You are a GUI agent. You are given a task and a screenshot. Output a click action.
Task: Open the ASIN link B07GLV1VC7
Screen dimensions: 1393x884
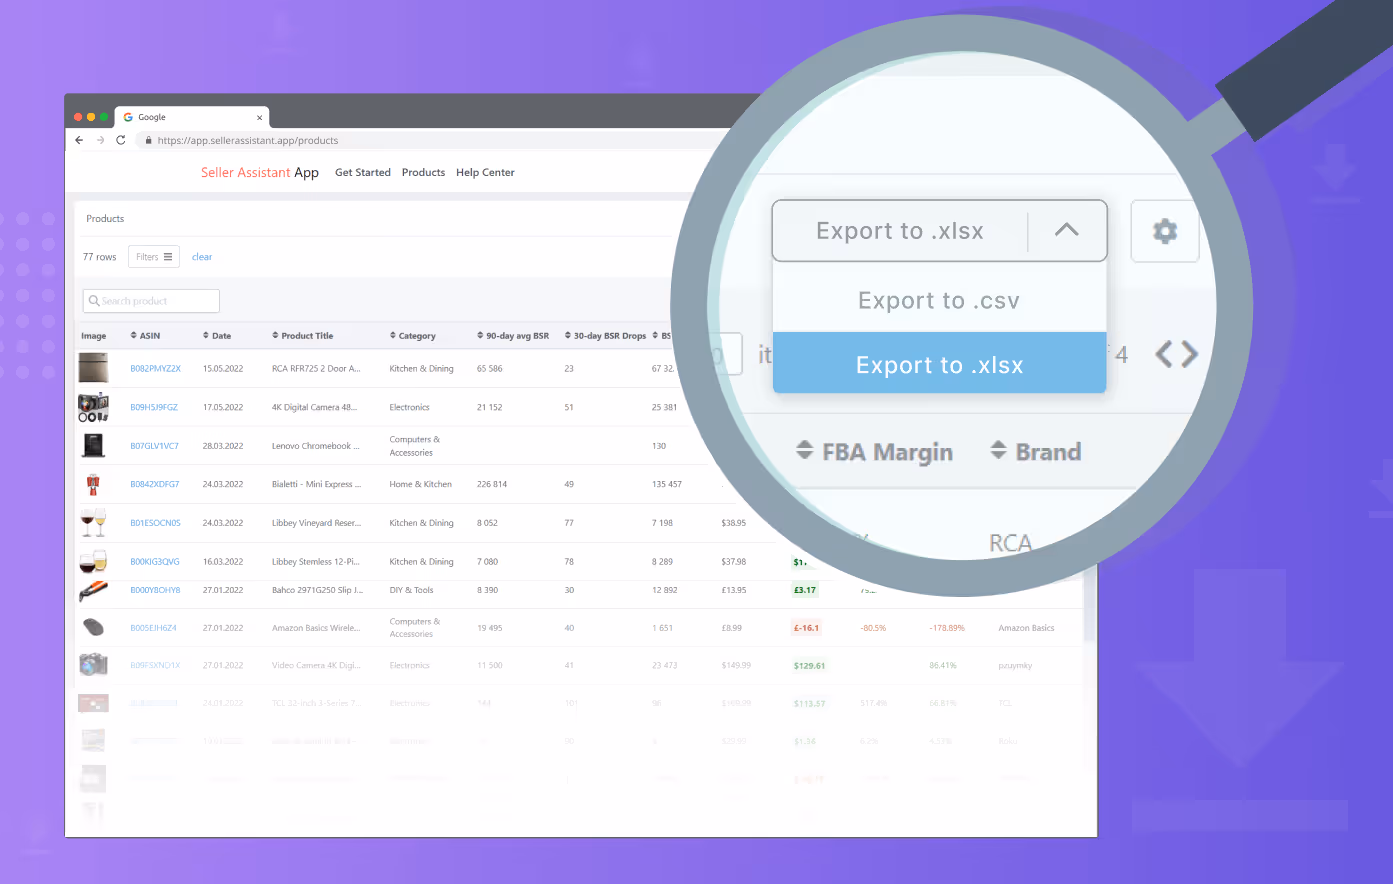[x=154, y=446]
